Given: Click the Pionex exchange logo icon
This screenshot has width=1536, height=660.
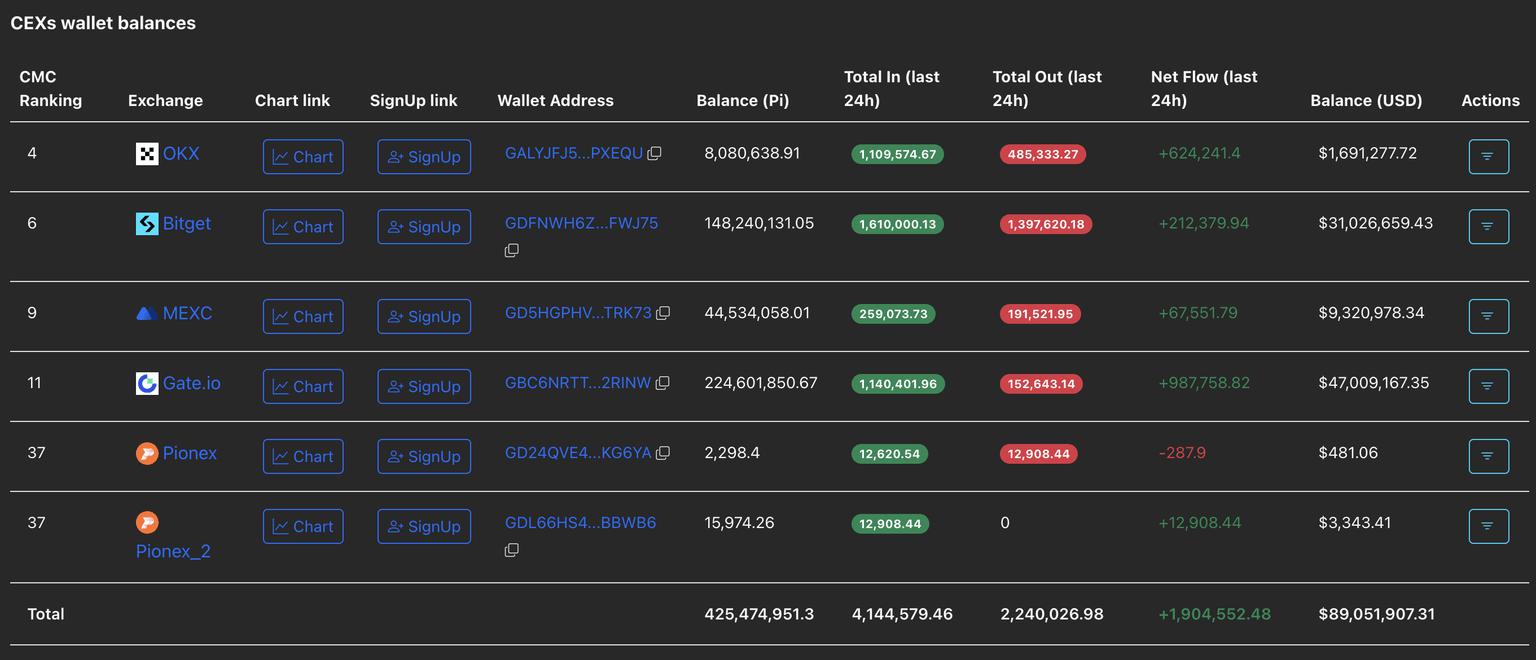Looking at the screenshot, I should (x=146, y=453).
